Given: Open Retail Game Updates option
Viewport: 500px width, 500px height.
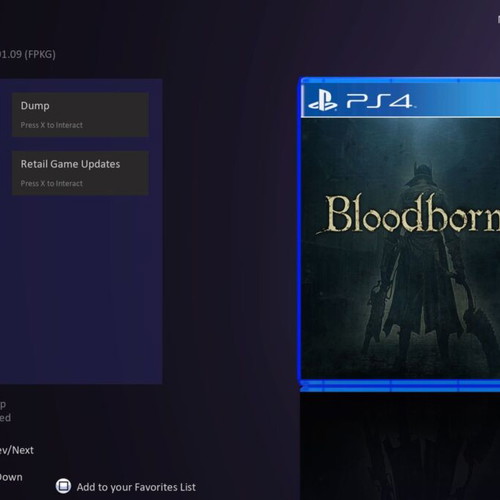Looking at the screenshot, I should [80, 173].
